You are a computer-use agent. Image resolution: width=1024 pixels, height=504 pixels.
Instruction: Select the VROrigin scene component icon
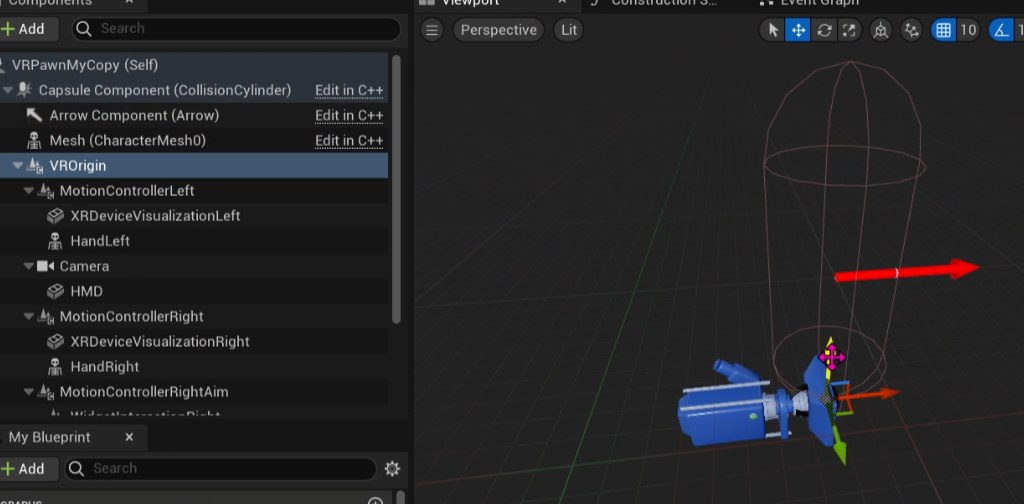click(x=35, y=166)
